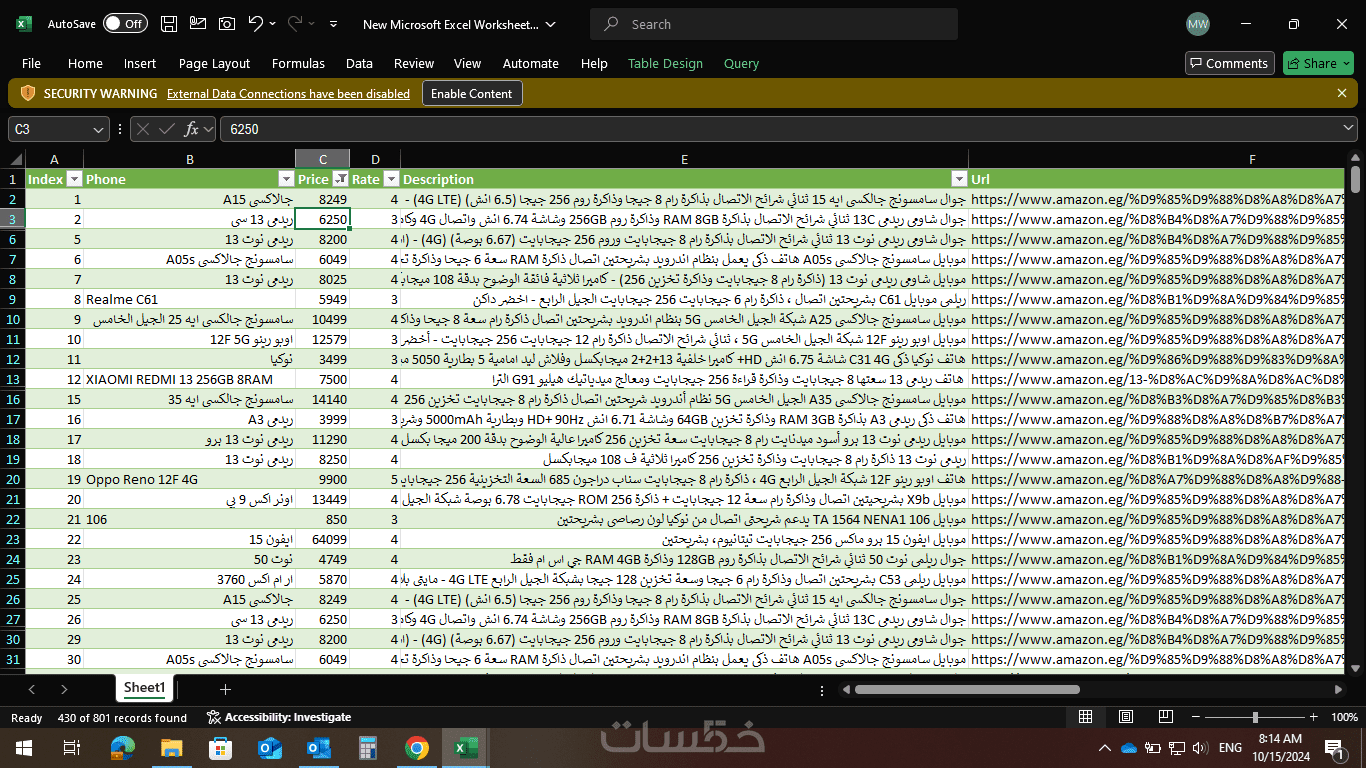The width and height of the screenshot is (1366, 768).
Task: Click the Share button
Action: click(x=1318, y=63)
